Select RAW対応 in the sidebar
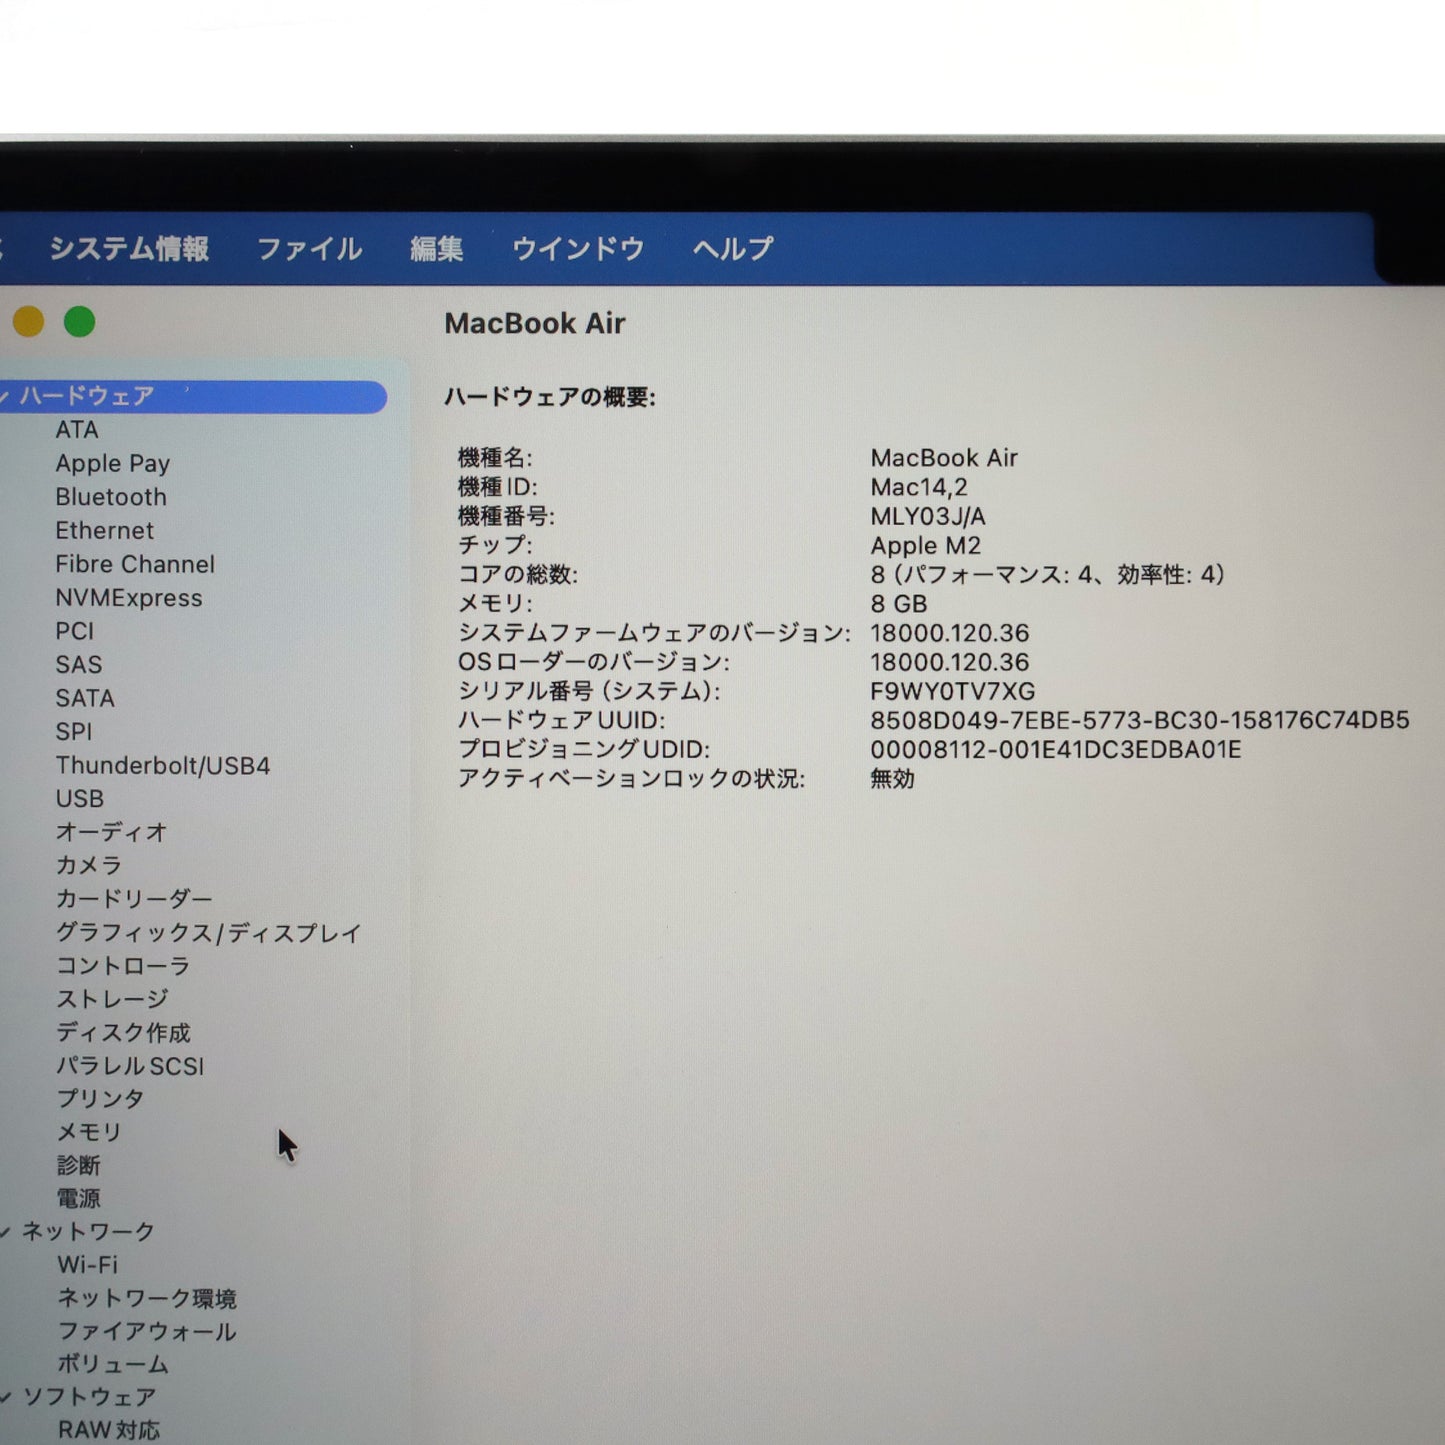 [x=109, y=1430]
